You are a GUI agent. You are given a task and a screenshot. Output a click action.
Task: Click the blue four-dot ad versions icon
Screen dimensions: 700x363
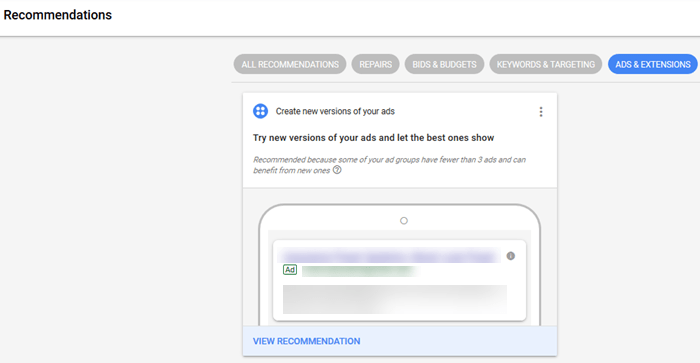pyautogui.click(x=260, y=111)
